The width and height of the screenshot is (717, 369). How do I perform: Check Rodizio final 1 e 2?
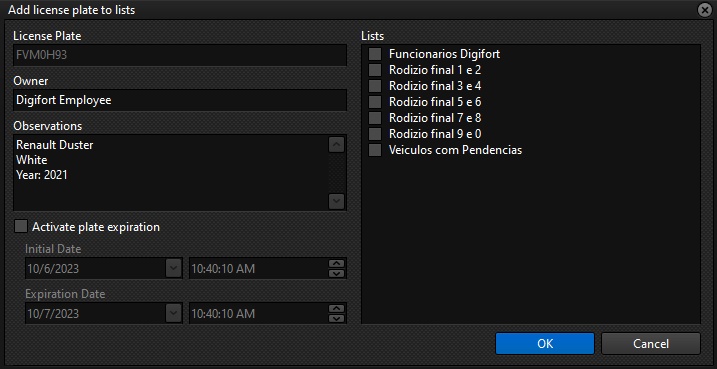[375, 70]
